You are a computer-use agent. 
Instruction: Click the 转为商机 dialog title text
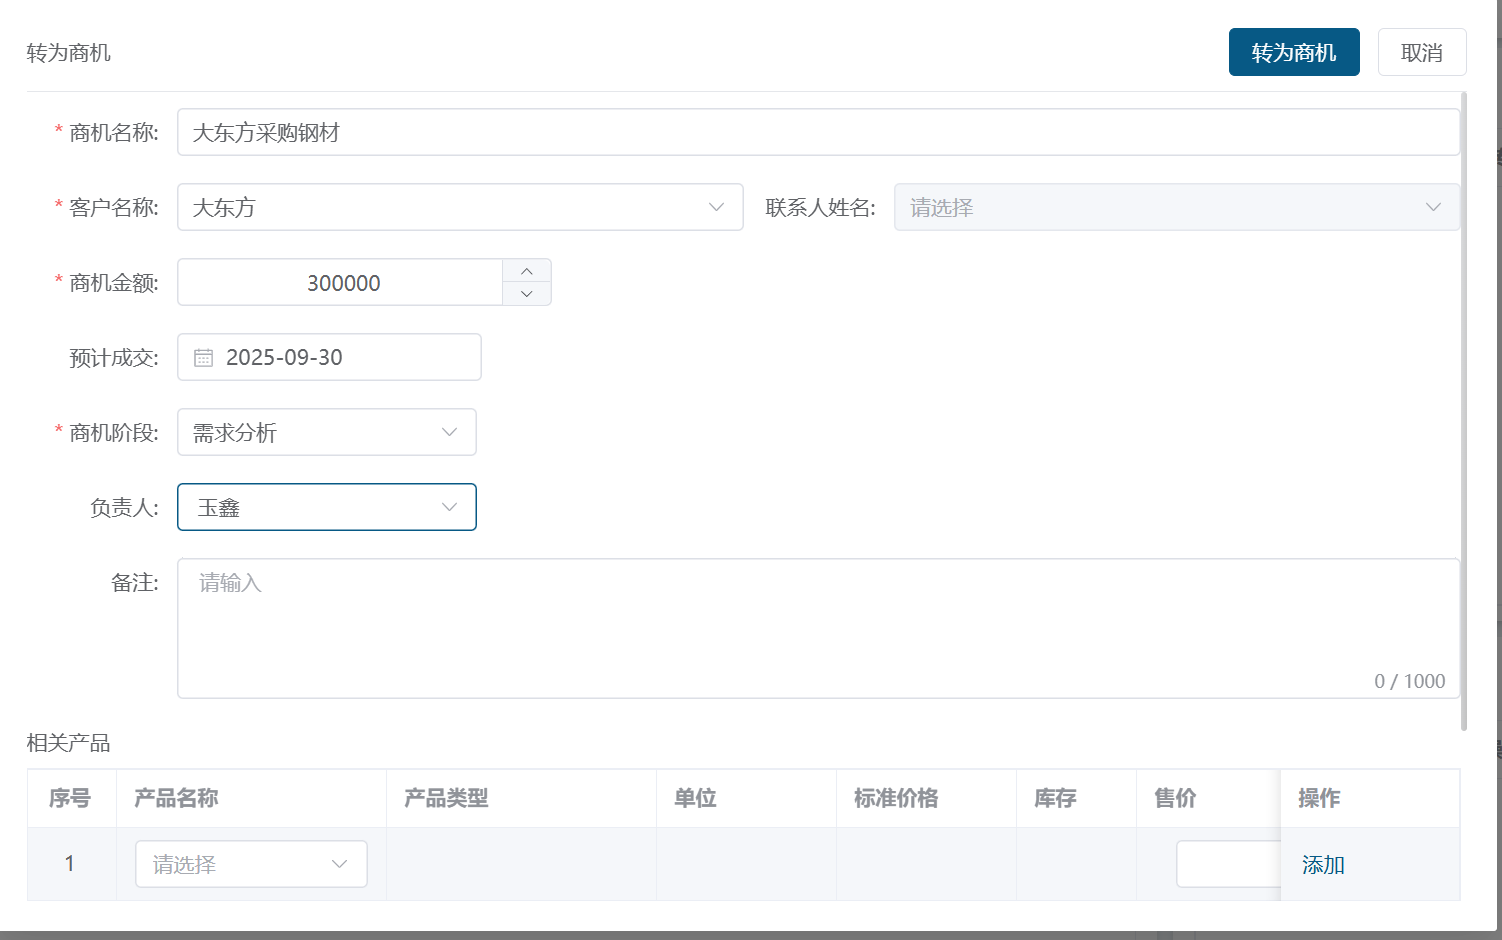[68, 53]
